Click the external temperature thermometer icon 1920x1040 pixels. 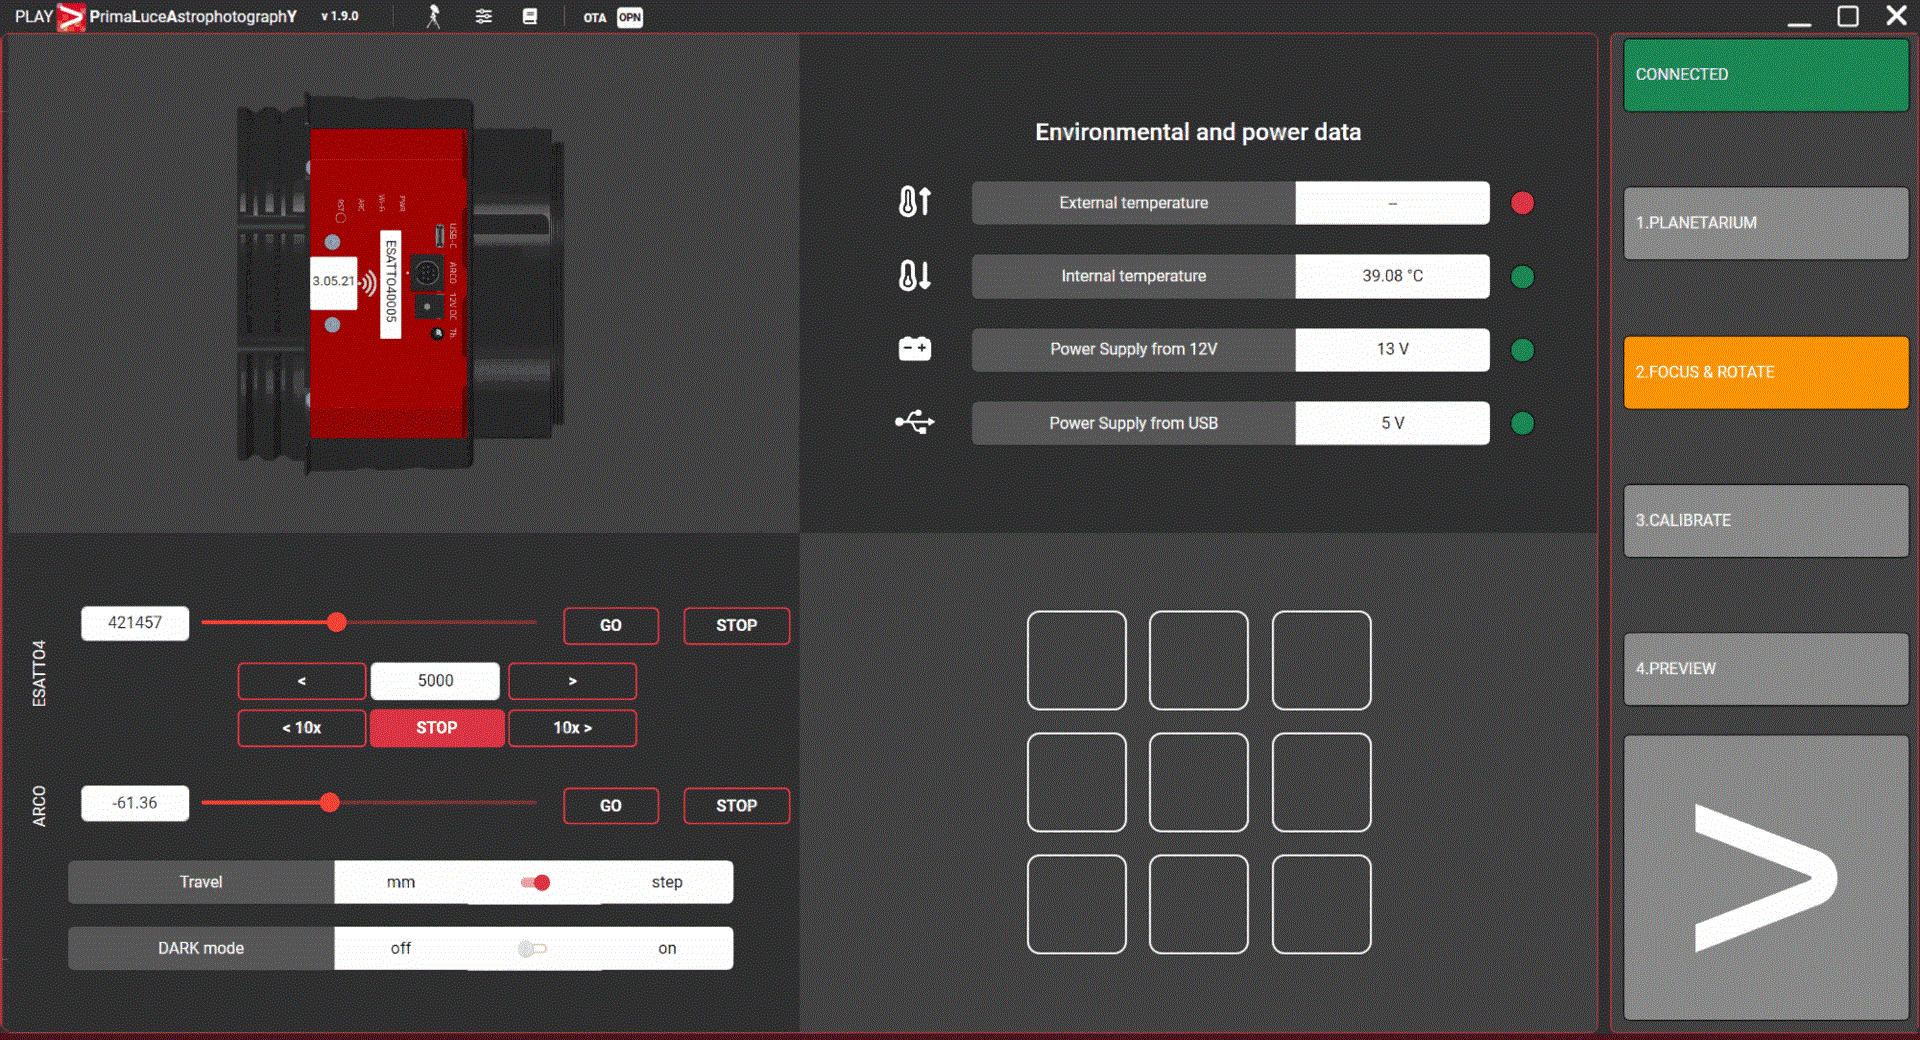(x=914, y=202)
